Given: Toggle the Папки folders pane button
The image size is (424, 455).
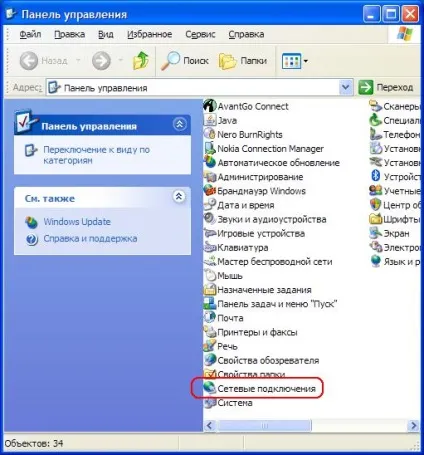Looking at the screenshot, I should (243, 61).
